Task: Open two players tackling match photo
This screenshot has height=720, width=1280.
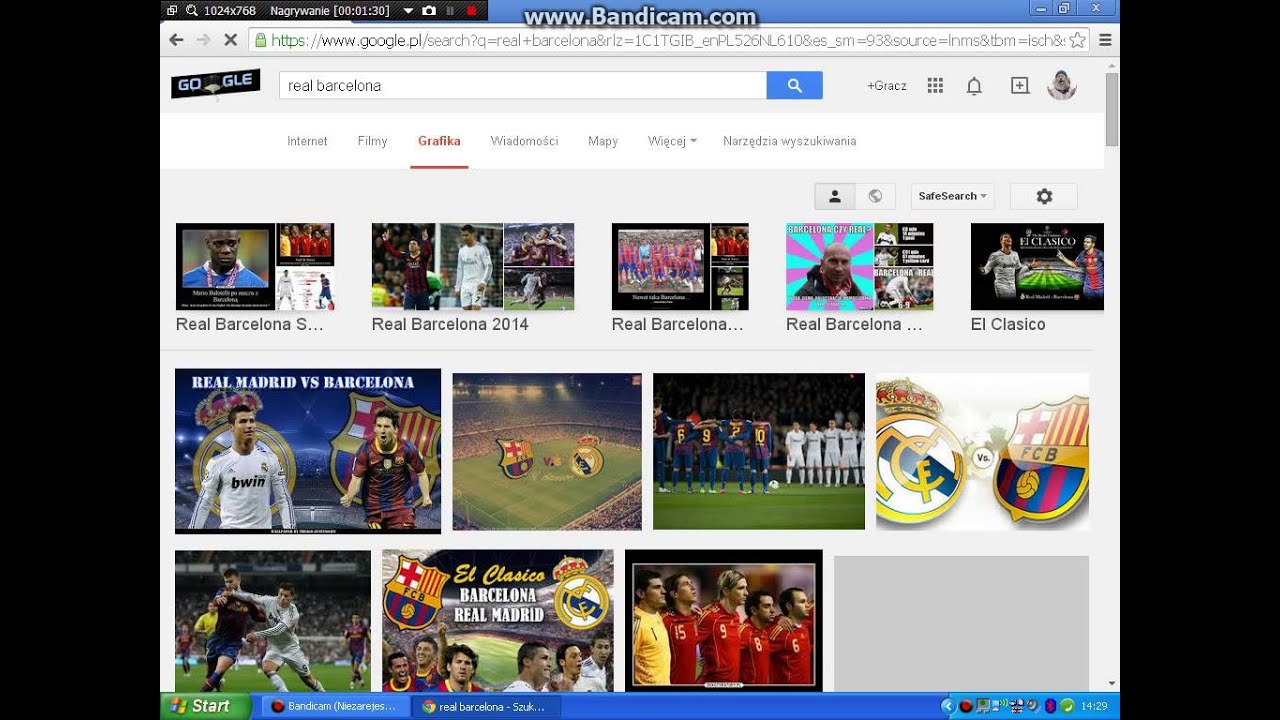Action: click(273, 621)
